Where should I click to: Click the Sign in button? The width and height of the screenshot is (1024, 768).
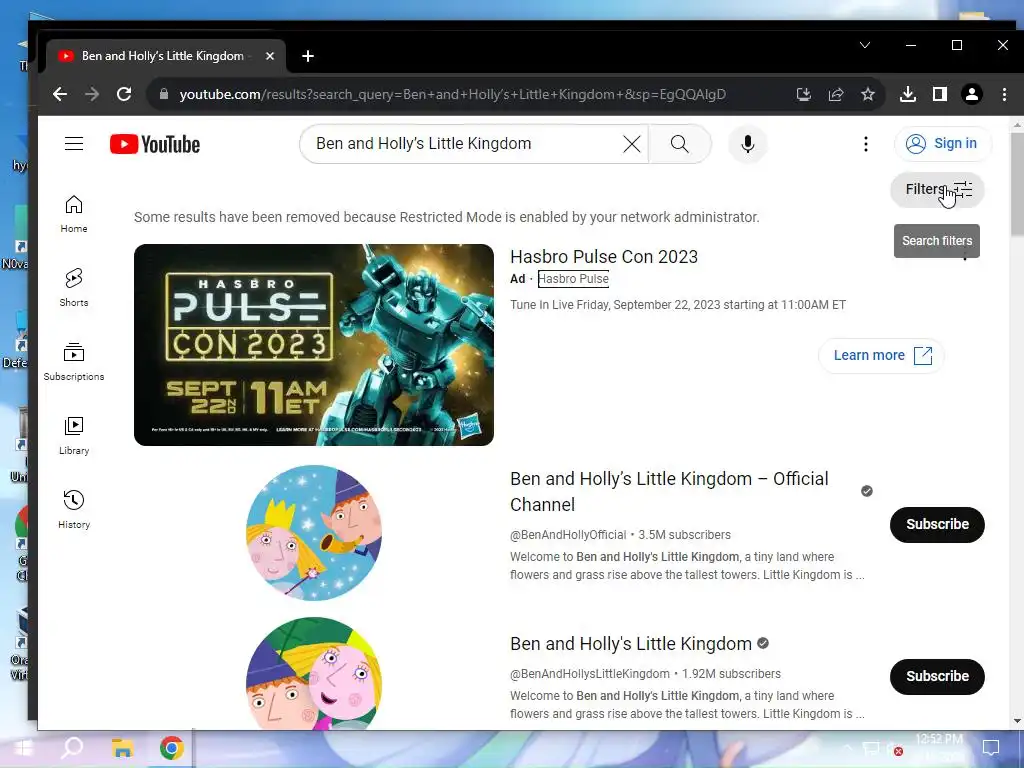point(942,144)
